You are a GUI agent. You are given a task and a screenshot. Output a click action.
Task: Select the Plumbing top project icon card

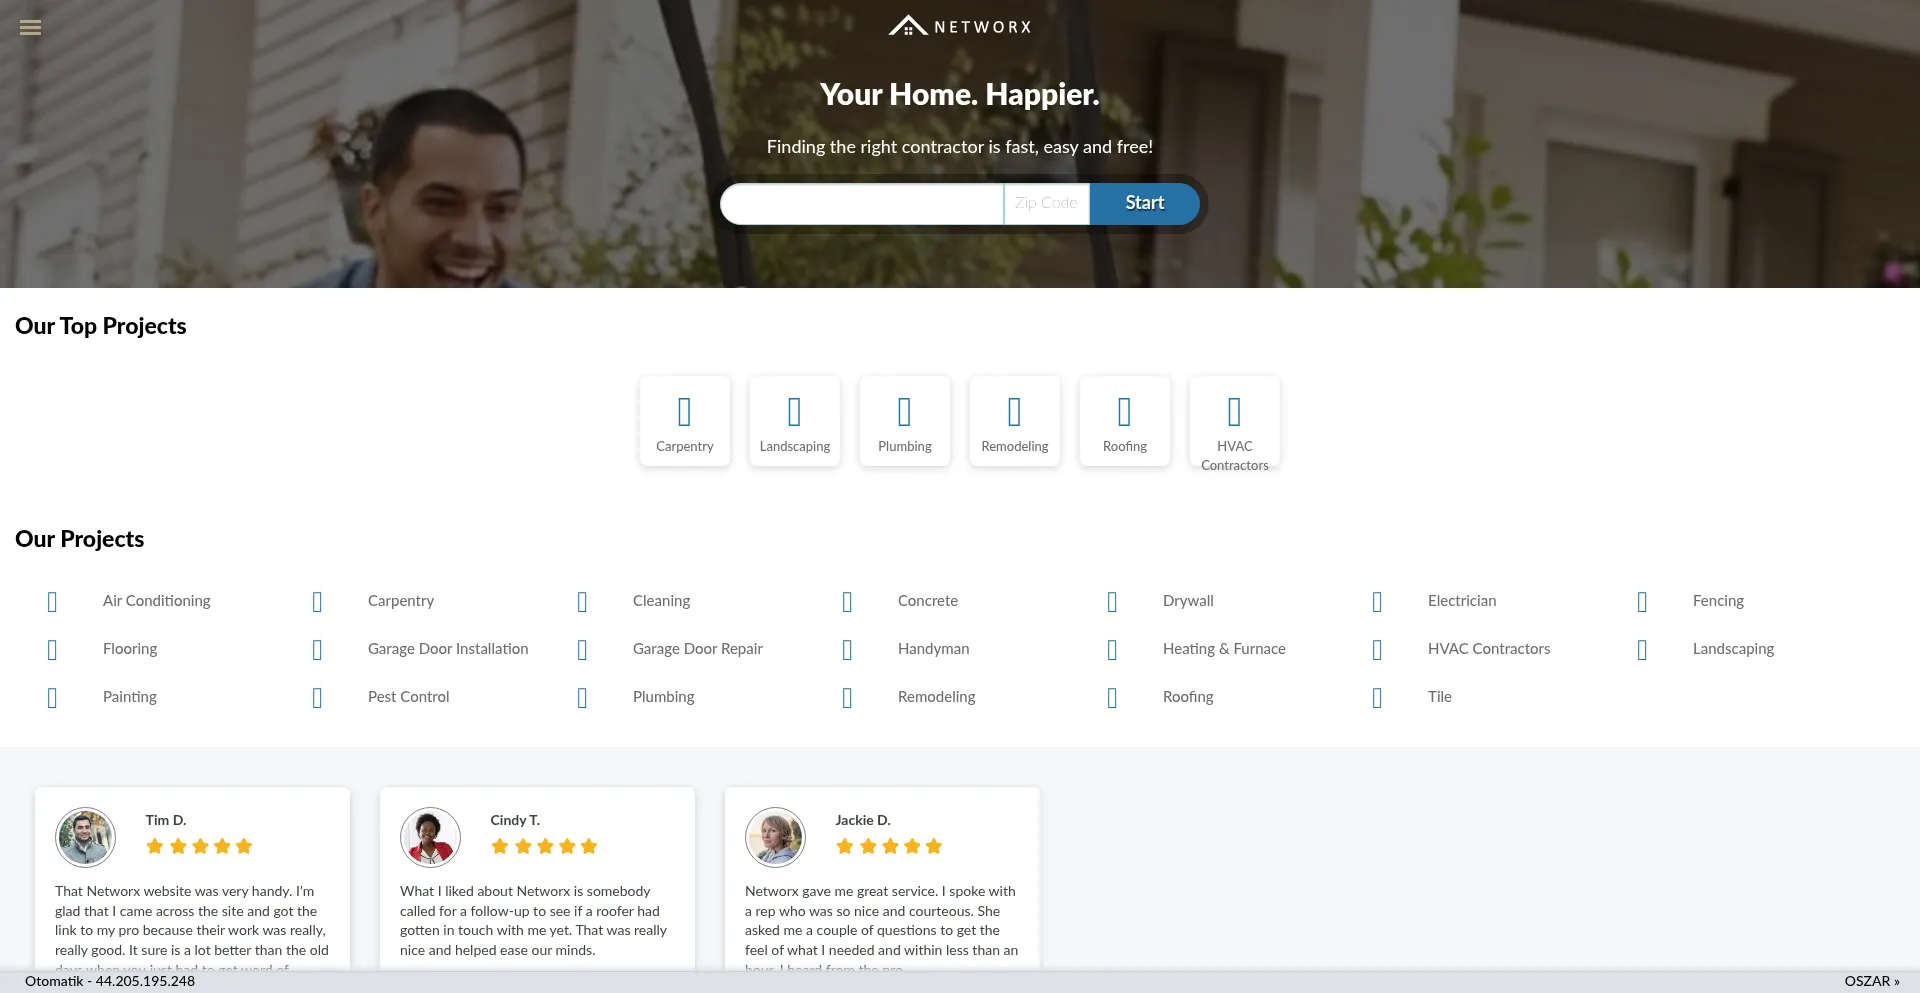click(x=905, y=421)
